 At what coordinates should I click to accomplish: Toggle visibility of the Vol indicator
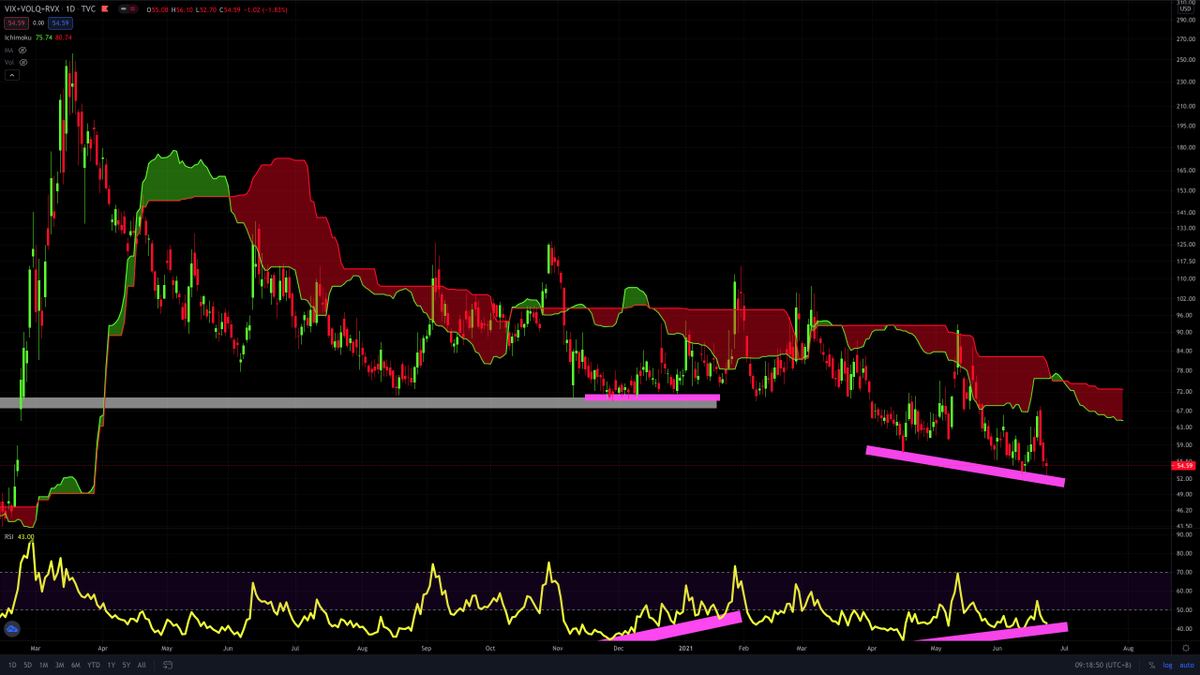[22, 61]
